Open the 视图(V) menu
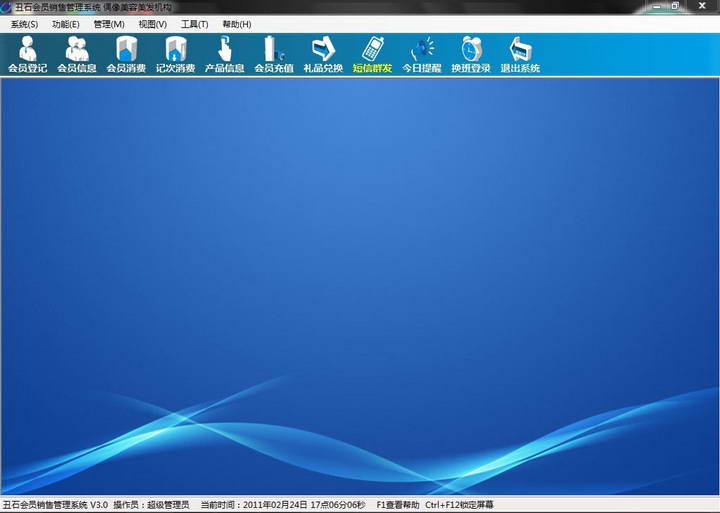 tap(152, 24)
